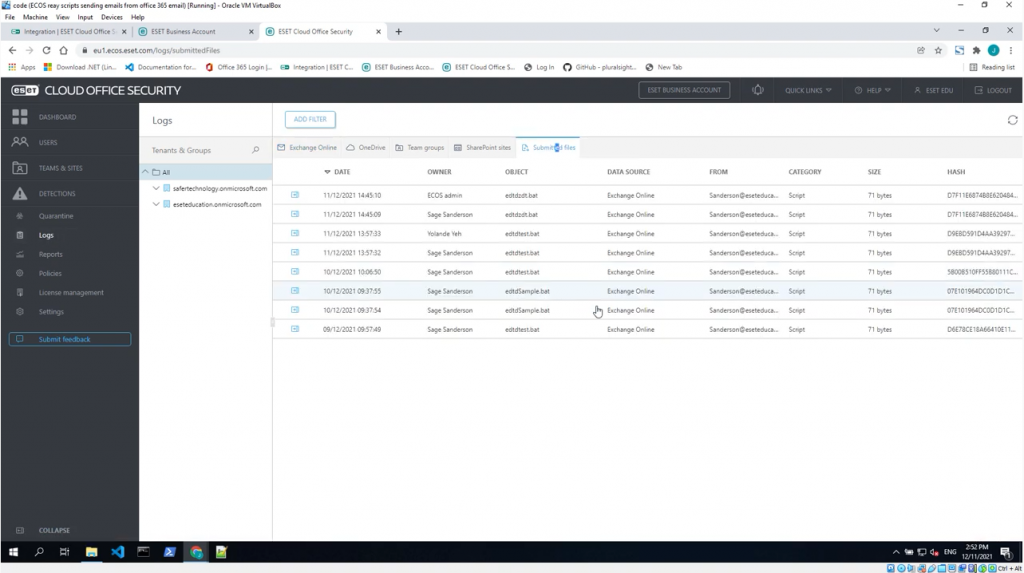Open the Users section icon

pos(20,142)
